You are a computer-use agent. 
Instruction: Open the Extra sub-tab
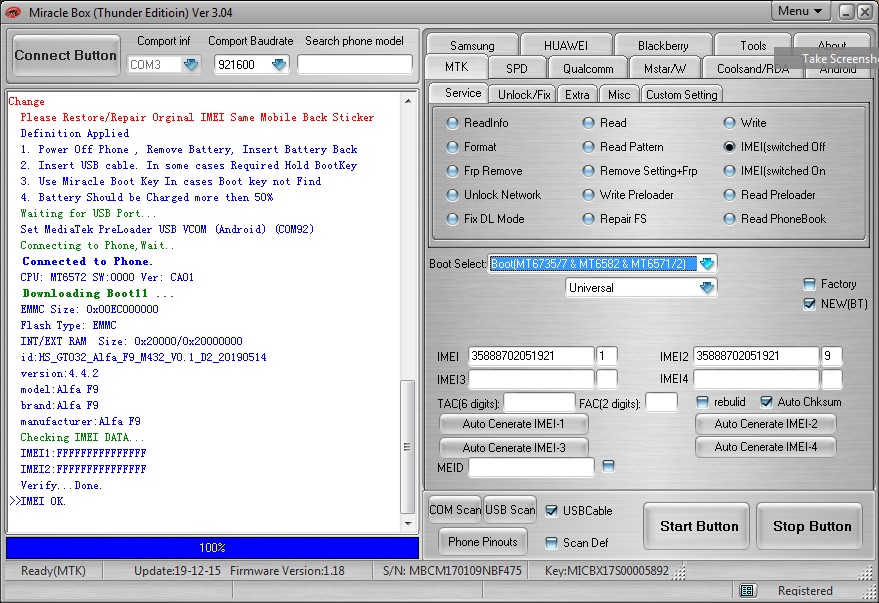click(577, 94)
